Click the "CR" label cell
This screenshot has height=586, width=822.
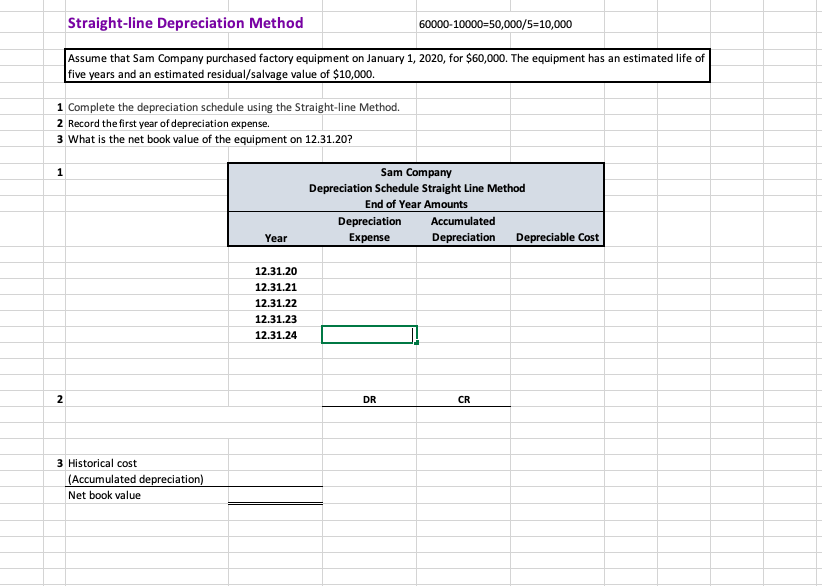click(x=463, y=399)
